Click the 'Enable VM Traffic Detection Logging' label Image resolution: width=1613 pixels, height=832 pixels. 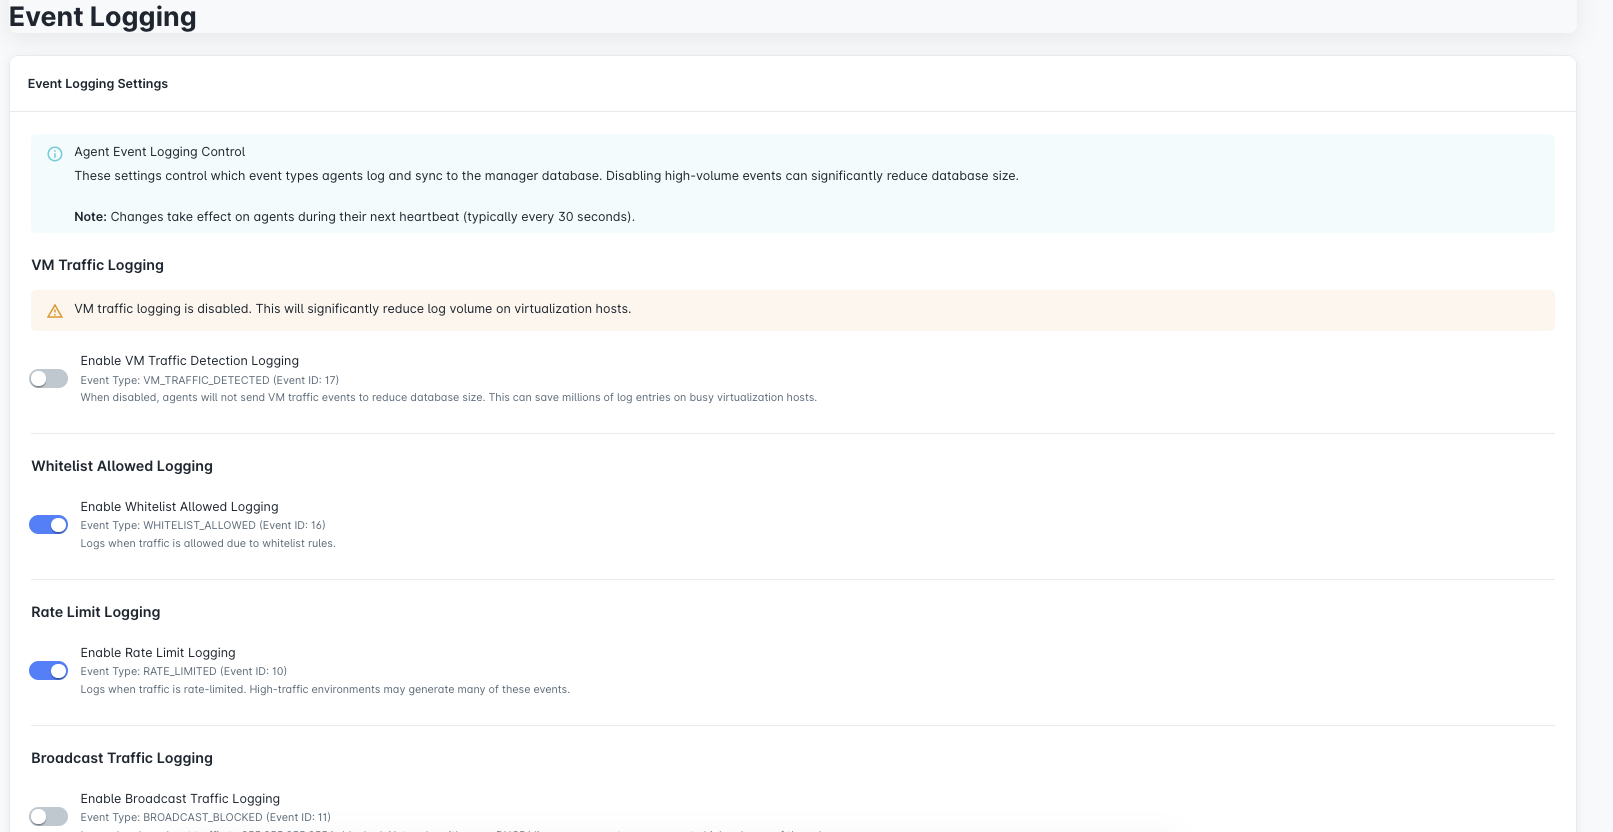(189, 361)
